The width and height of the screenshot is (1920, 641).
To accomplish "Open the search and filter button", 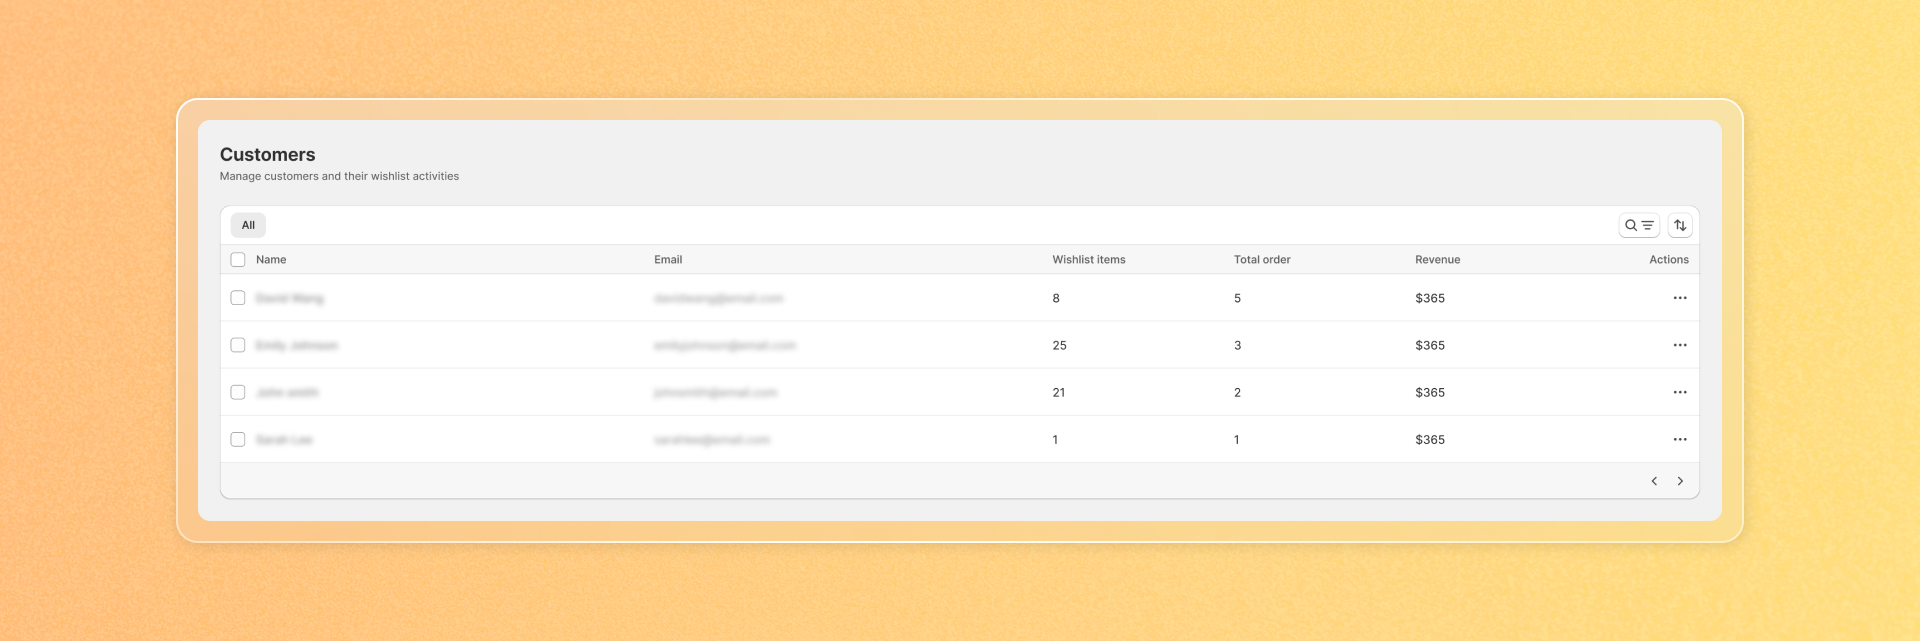I will pyautogui.click(x=1639, y=225).
